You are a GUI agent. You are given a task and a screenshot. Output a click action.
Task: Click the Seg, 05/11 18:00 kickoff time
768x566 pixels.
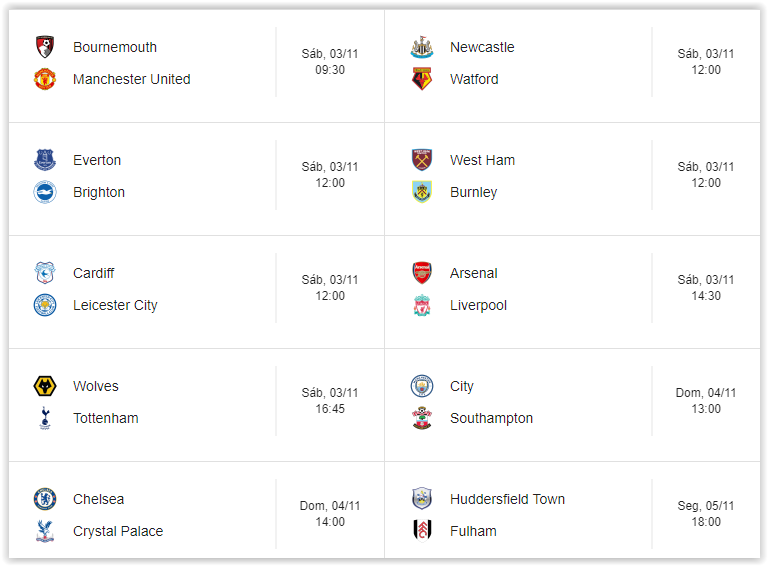(x=705, y=514)
